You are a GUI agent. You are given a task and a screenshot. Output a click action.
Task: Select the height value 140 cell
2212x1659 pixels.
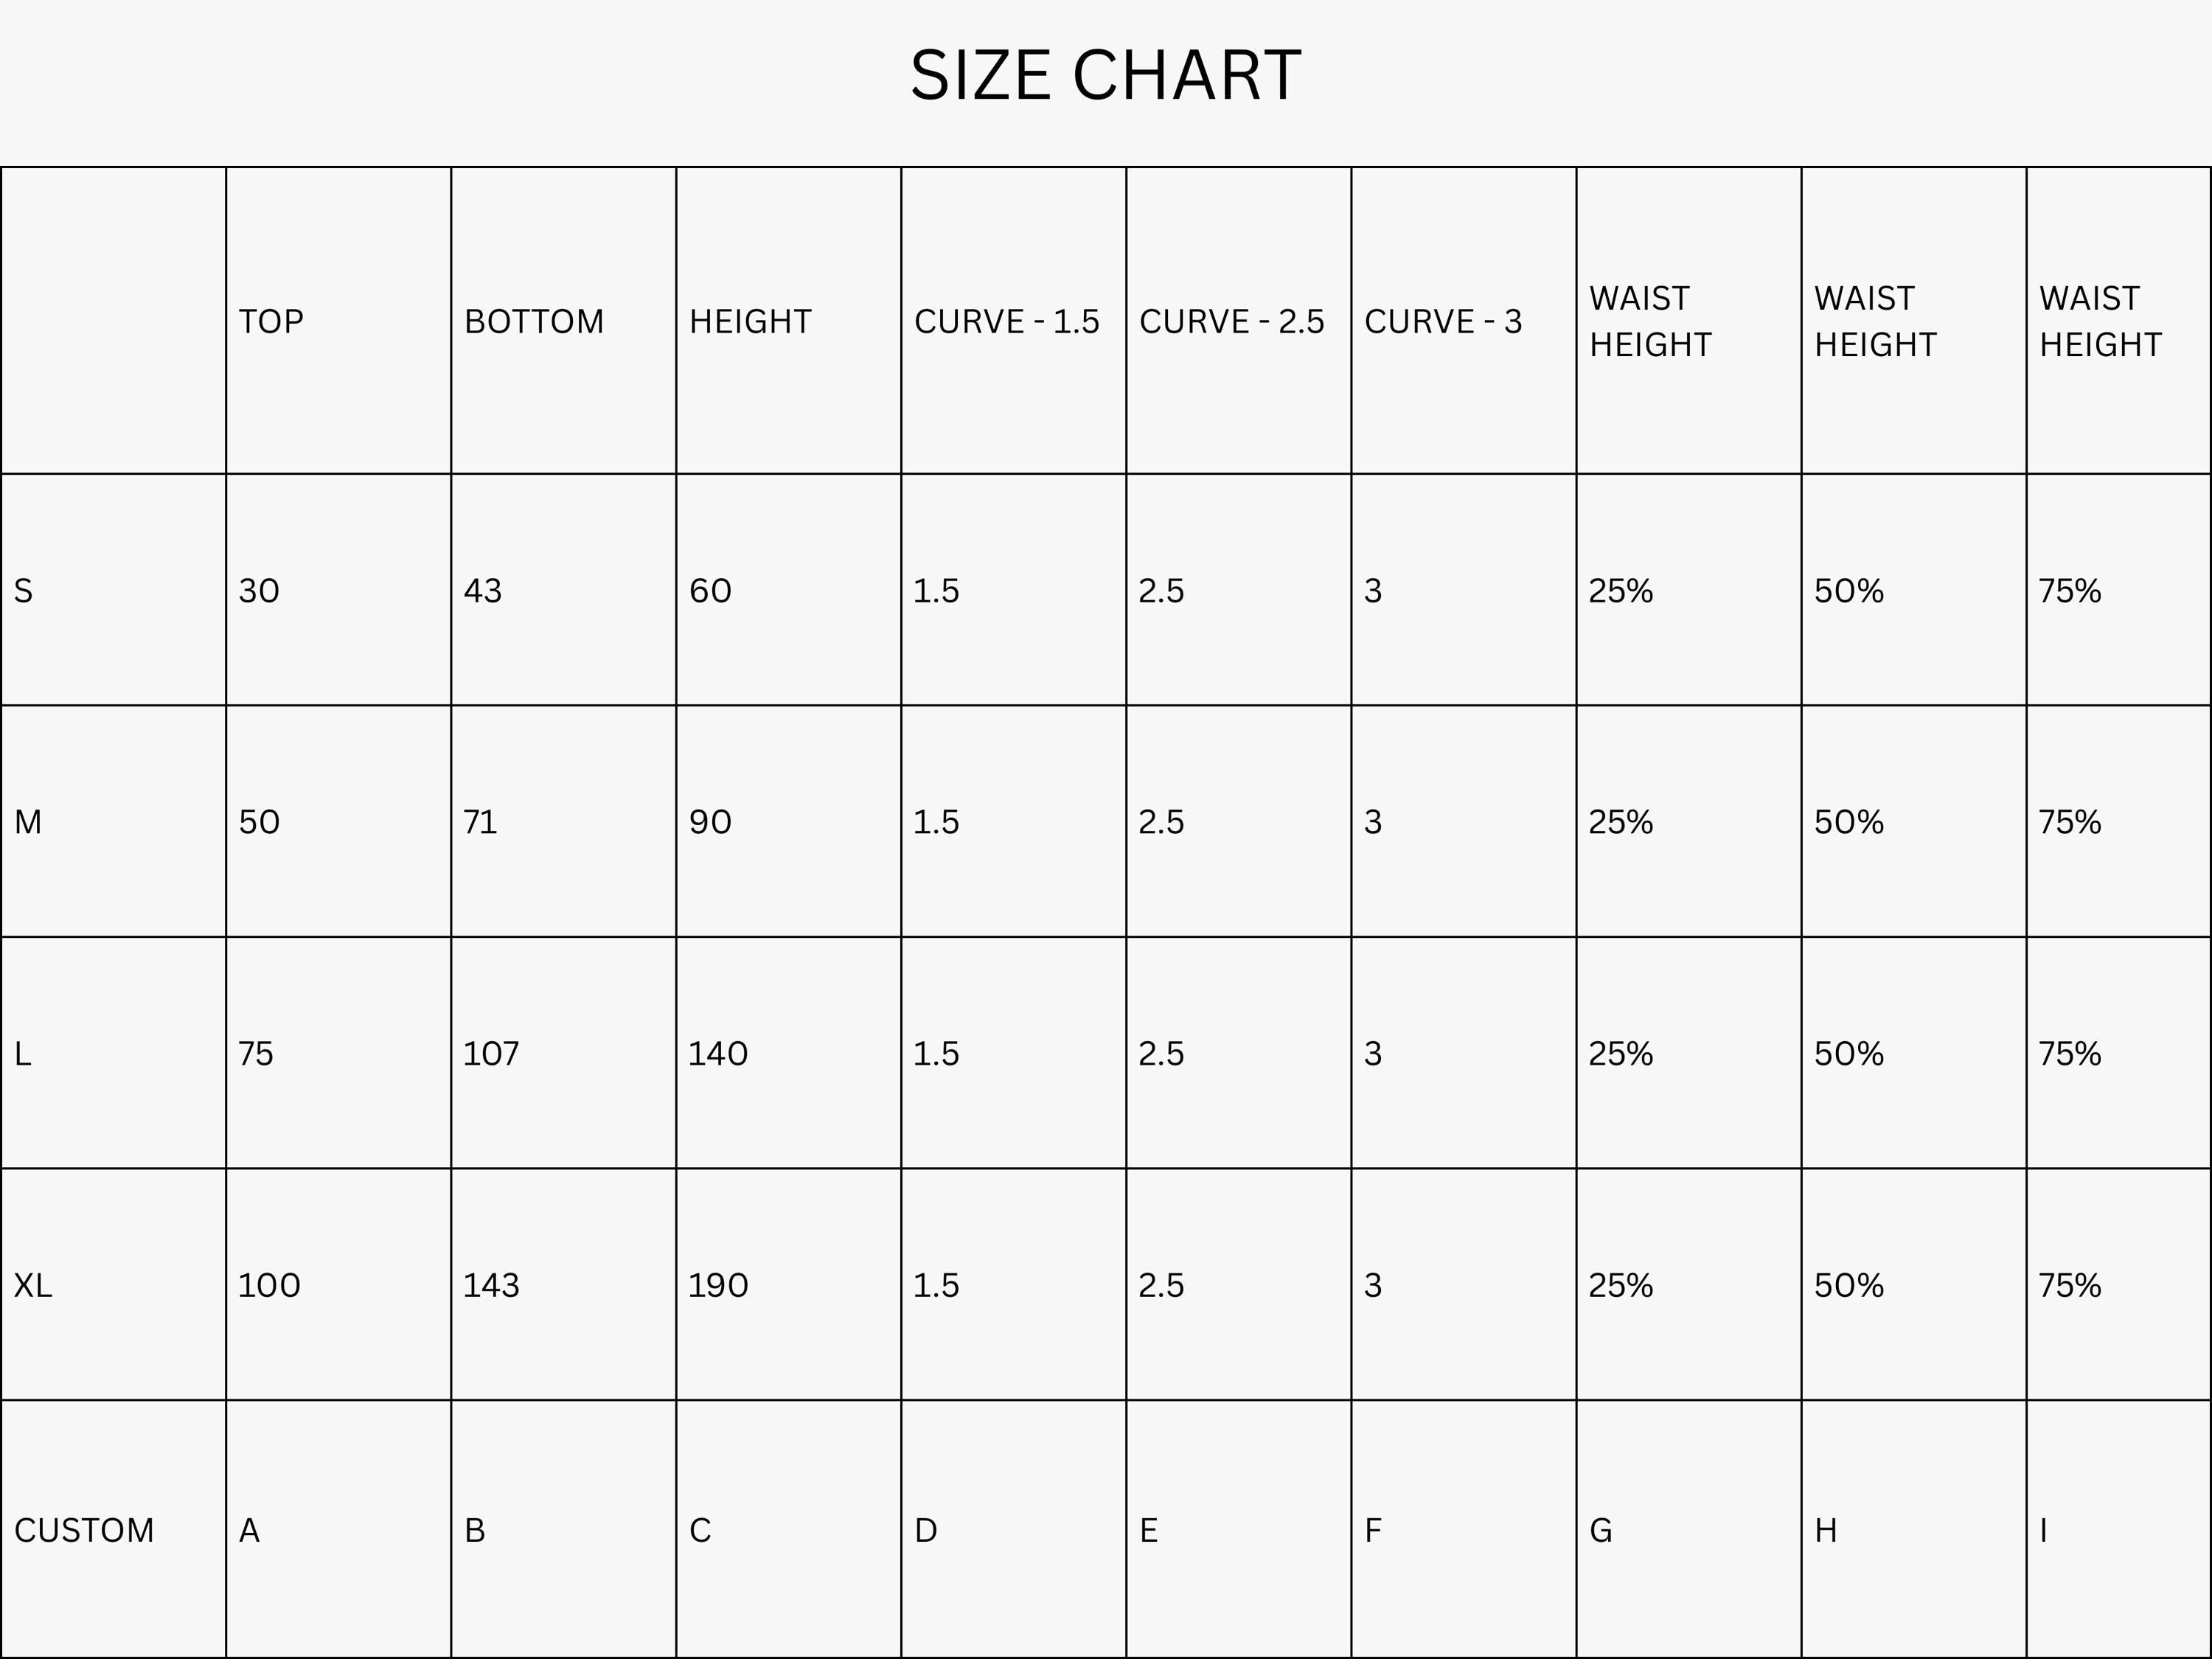coord(718,1054)
